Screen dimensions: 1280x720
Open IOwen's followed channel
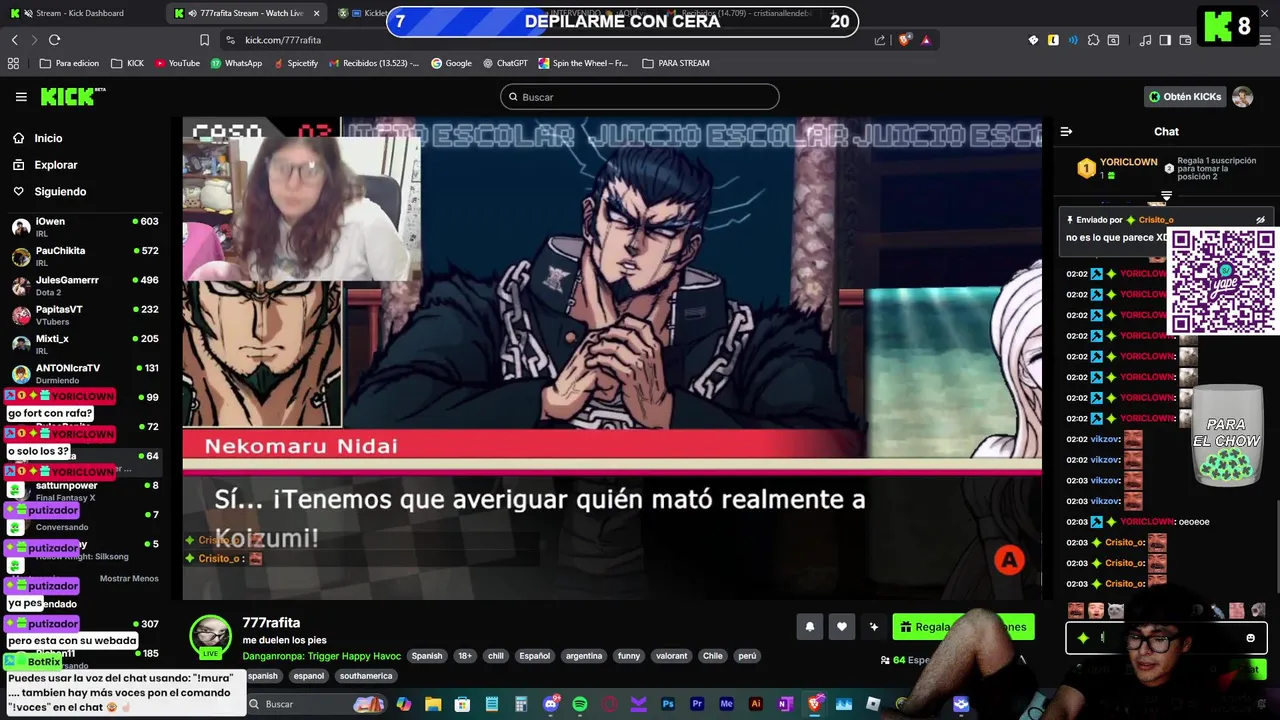[x=85, y=227]
